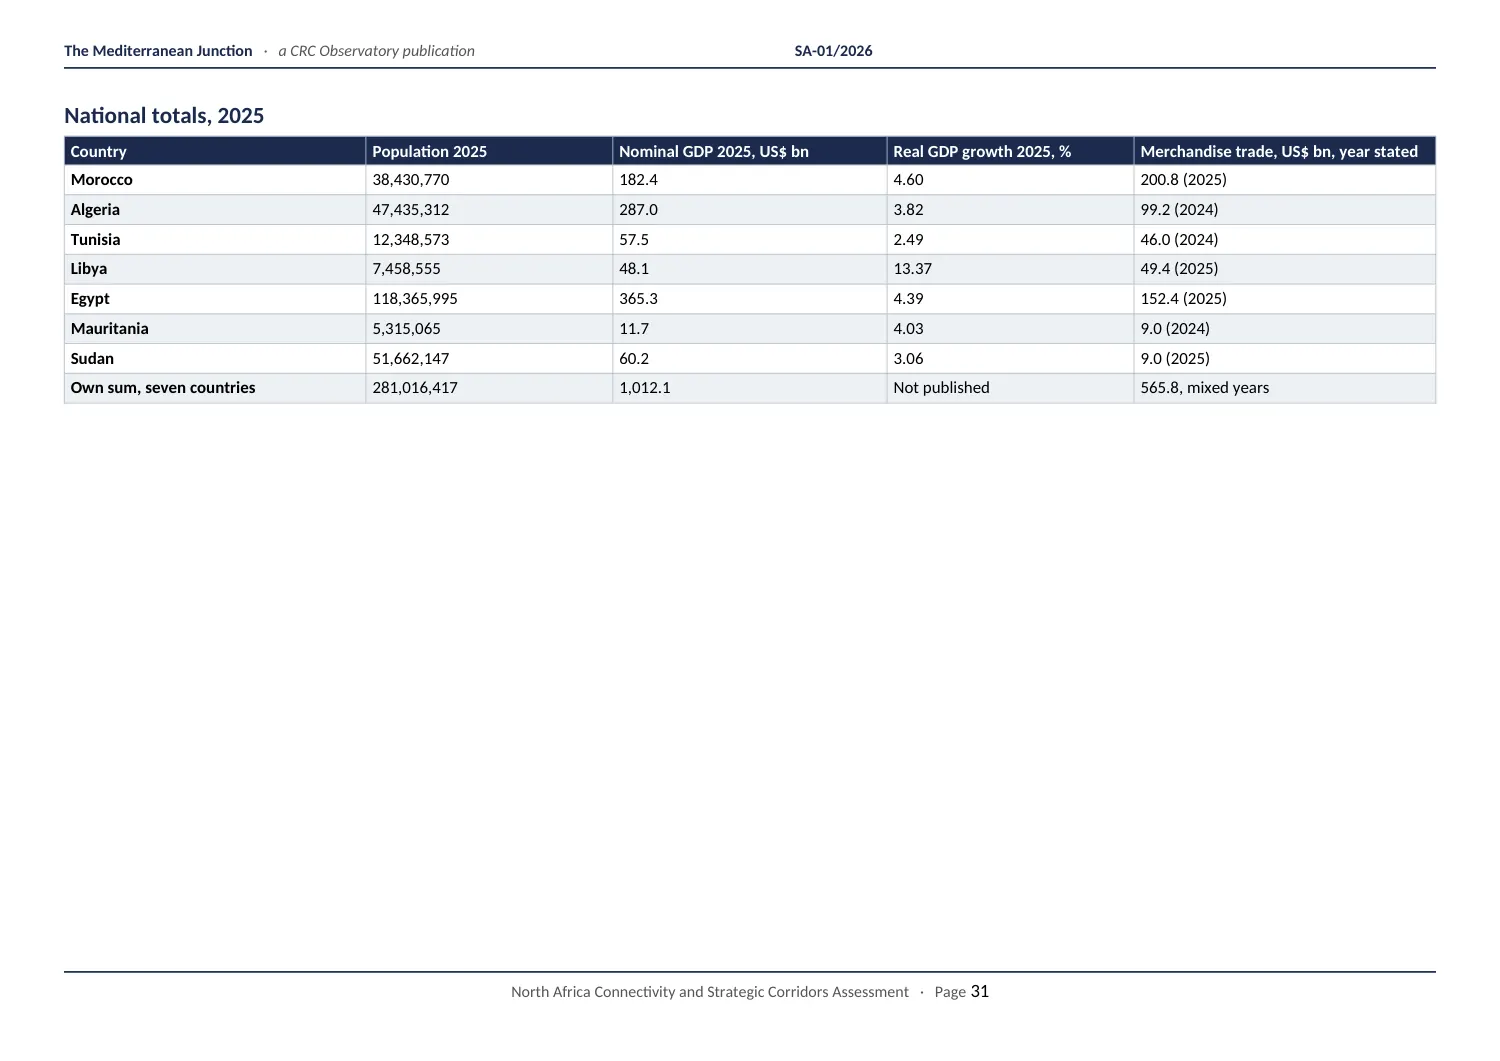Click Tunisia's growth value 2.49

[x=908, y=240]
